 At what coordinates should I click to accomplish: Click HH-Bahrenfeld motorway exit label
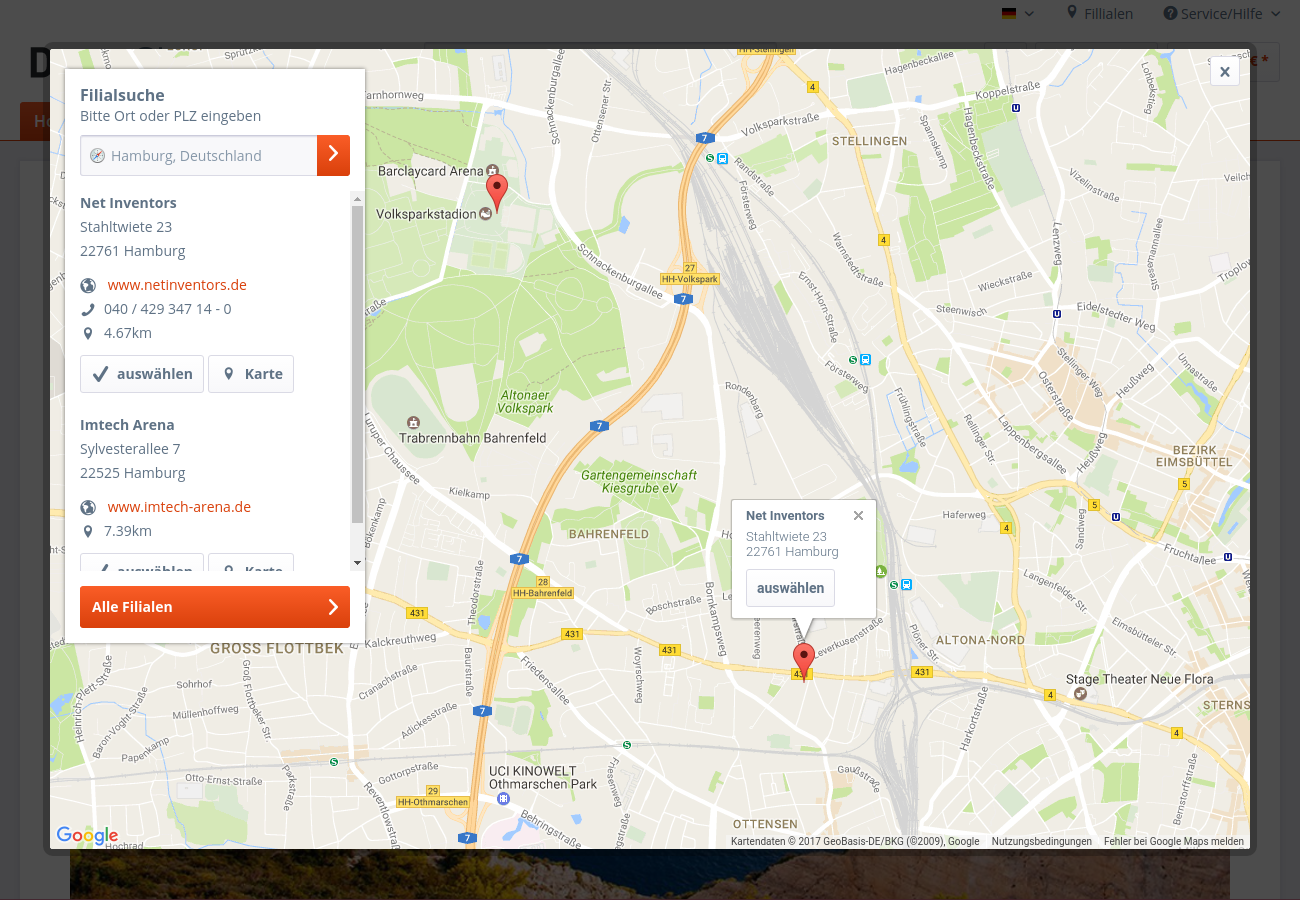[542, 593]
